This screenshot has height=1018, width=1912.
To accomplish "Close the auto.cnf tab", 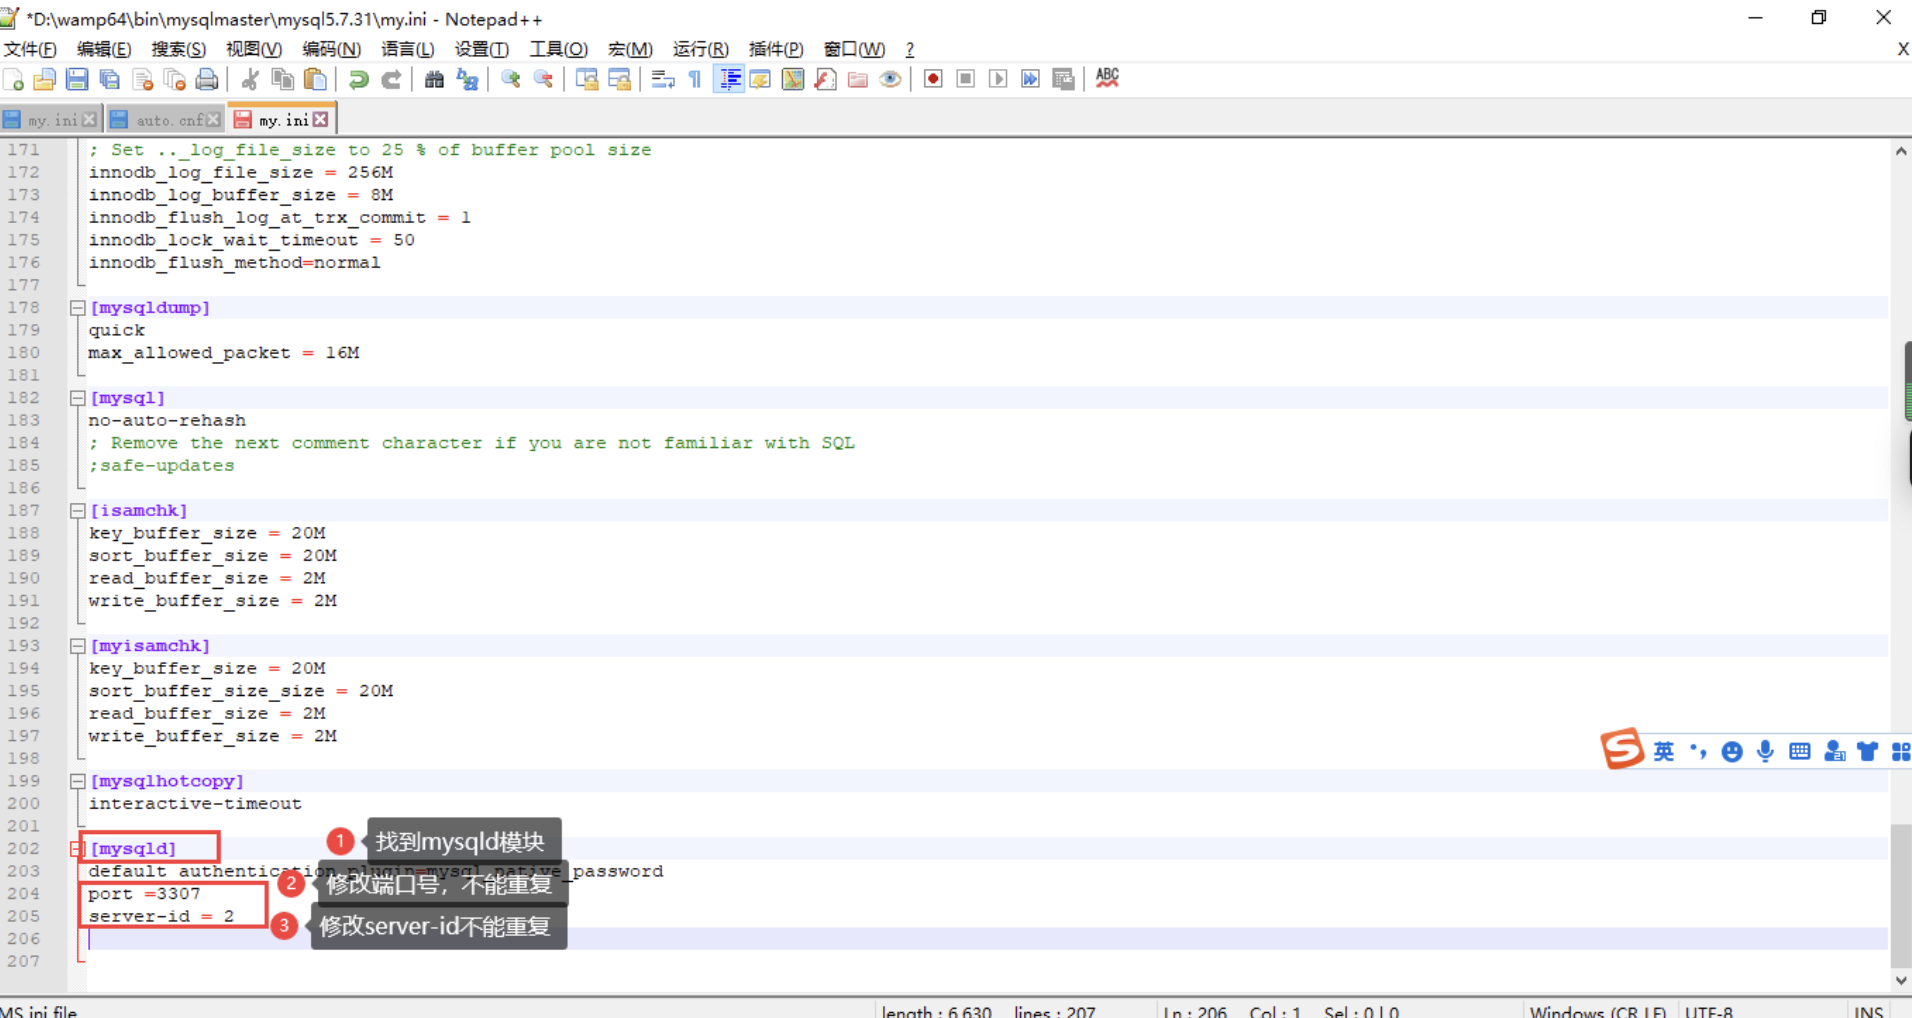I will pyautogui.click(x=213, y=120).
